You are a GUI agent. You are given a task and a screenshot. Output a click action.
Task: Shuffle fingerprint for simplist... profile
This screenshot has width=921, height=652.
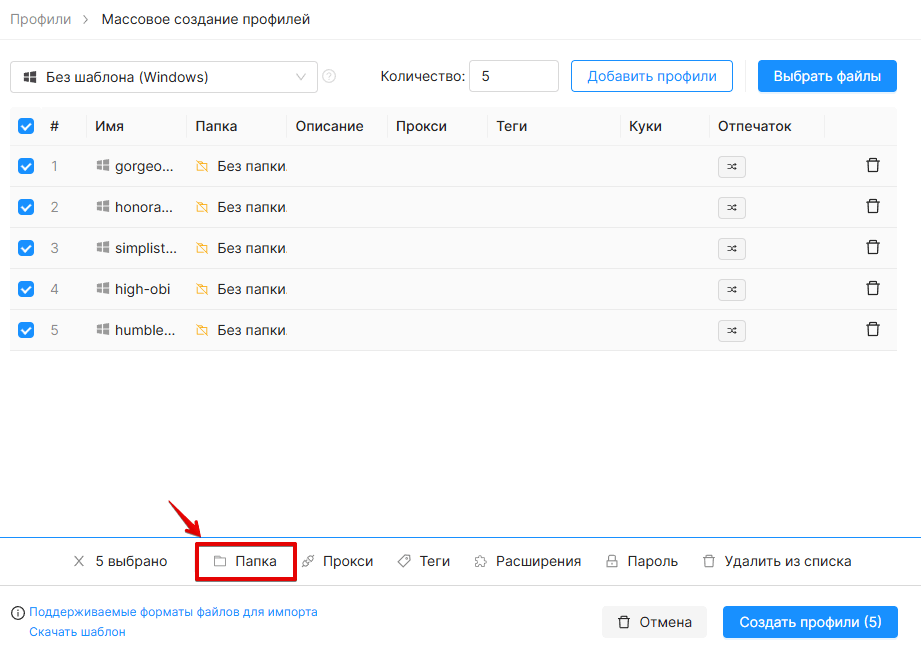click(x=731, y=248)
